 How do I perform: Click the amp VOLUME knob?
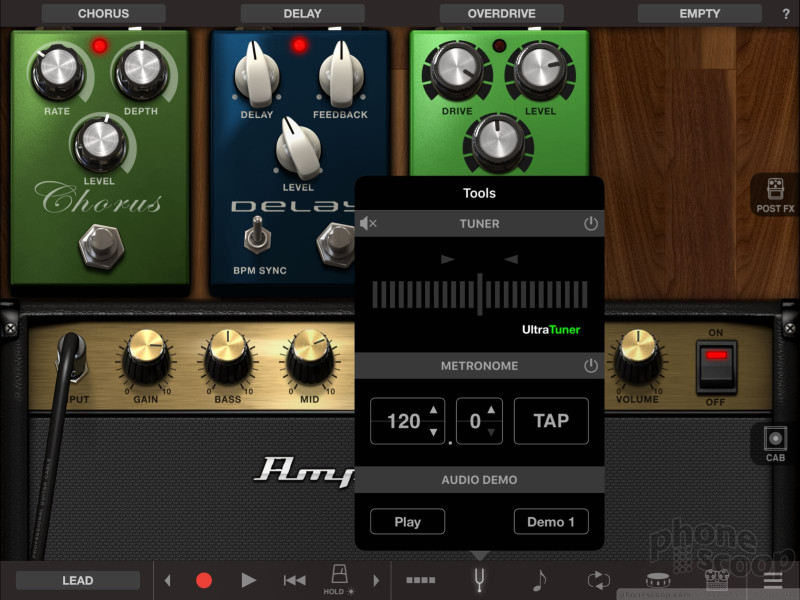click(x=638, y=357)
